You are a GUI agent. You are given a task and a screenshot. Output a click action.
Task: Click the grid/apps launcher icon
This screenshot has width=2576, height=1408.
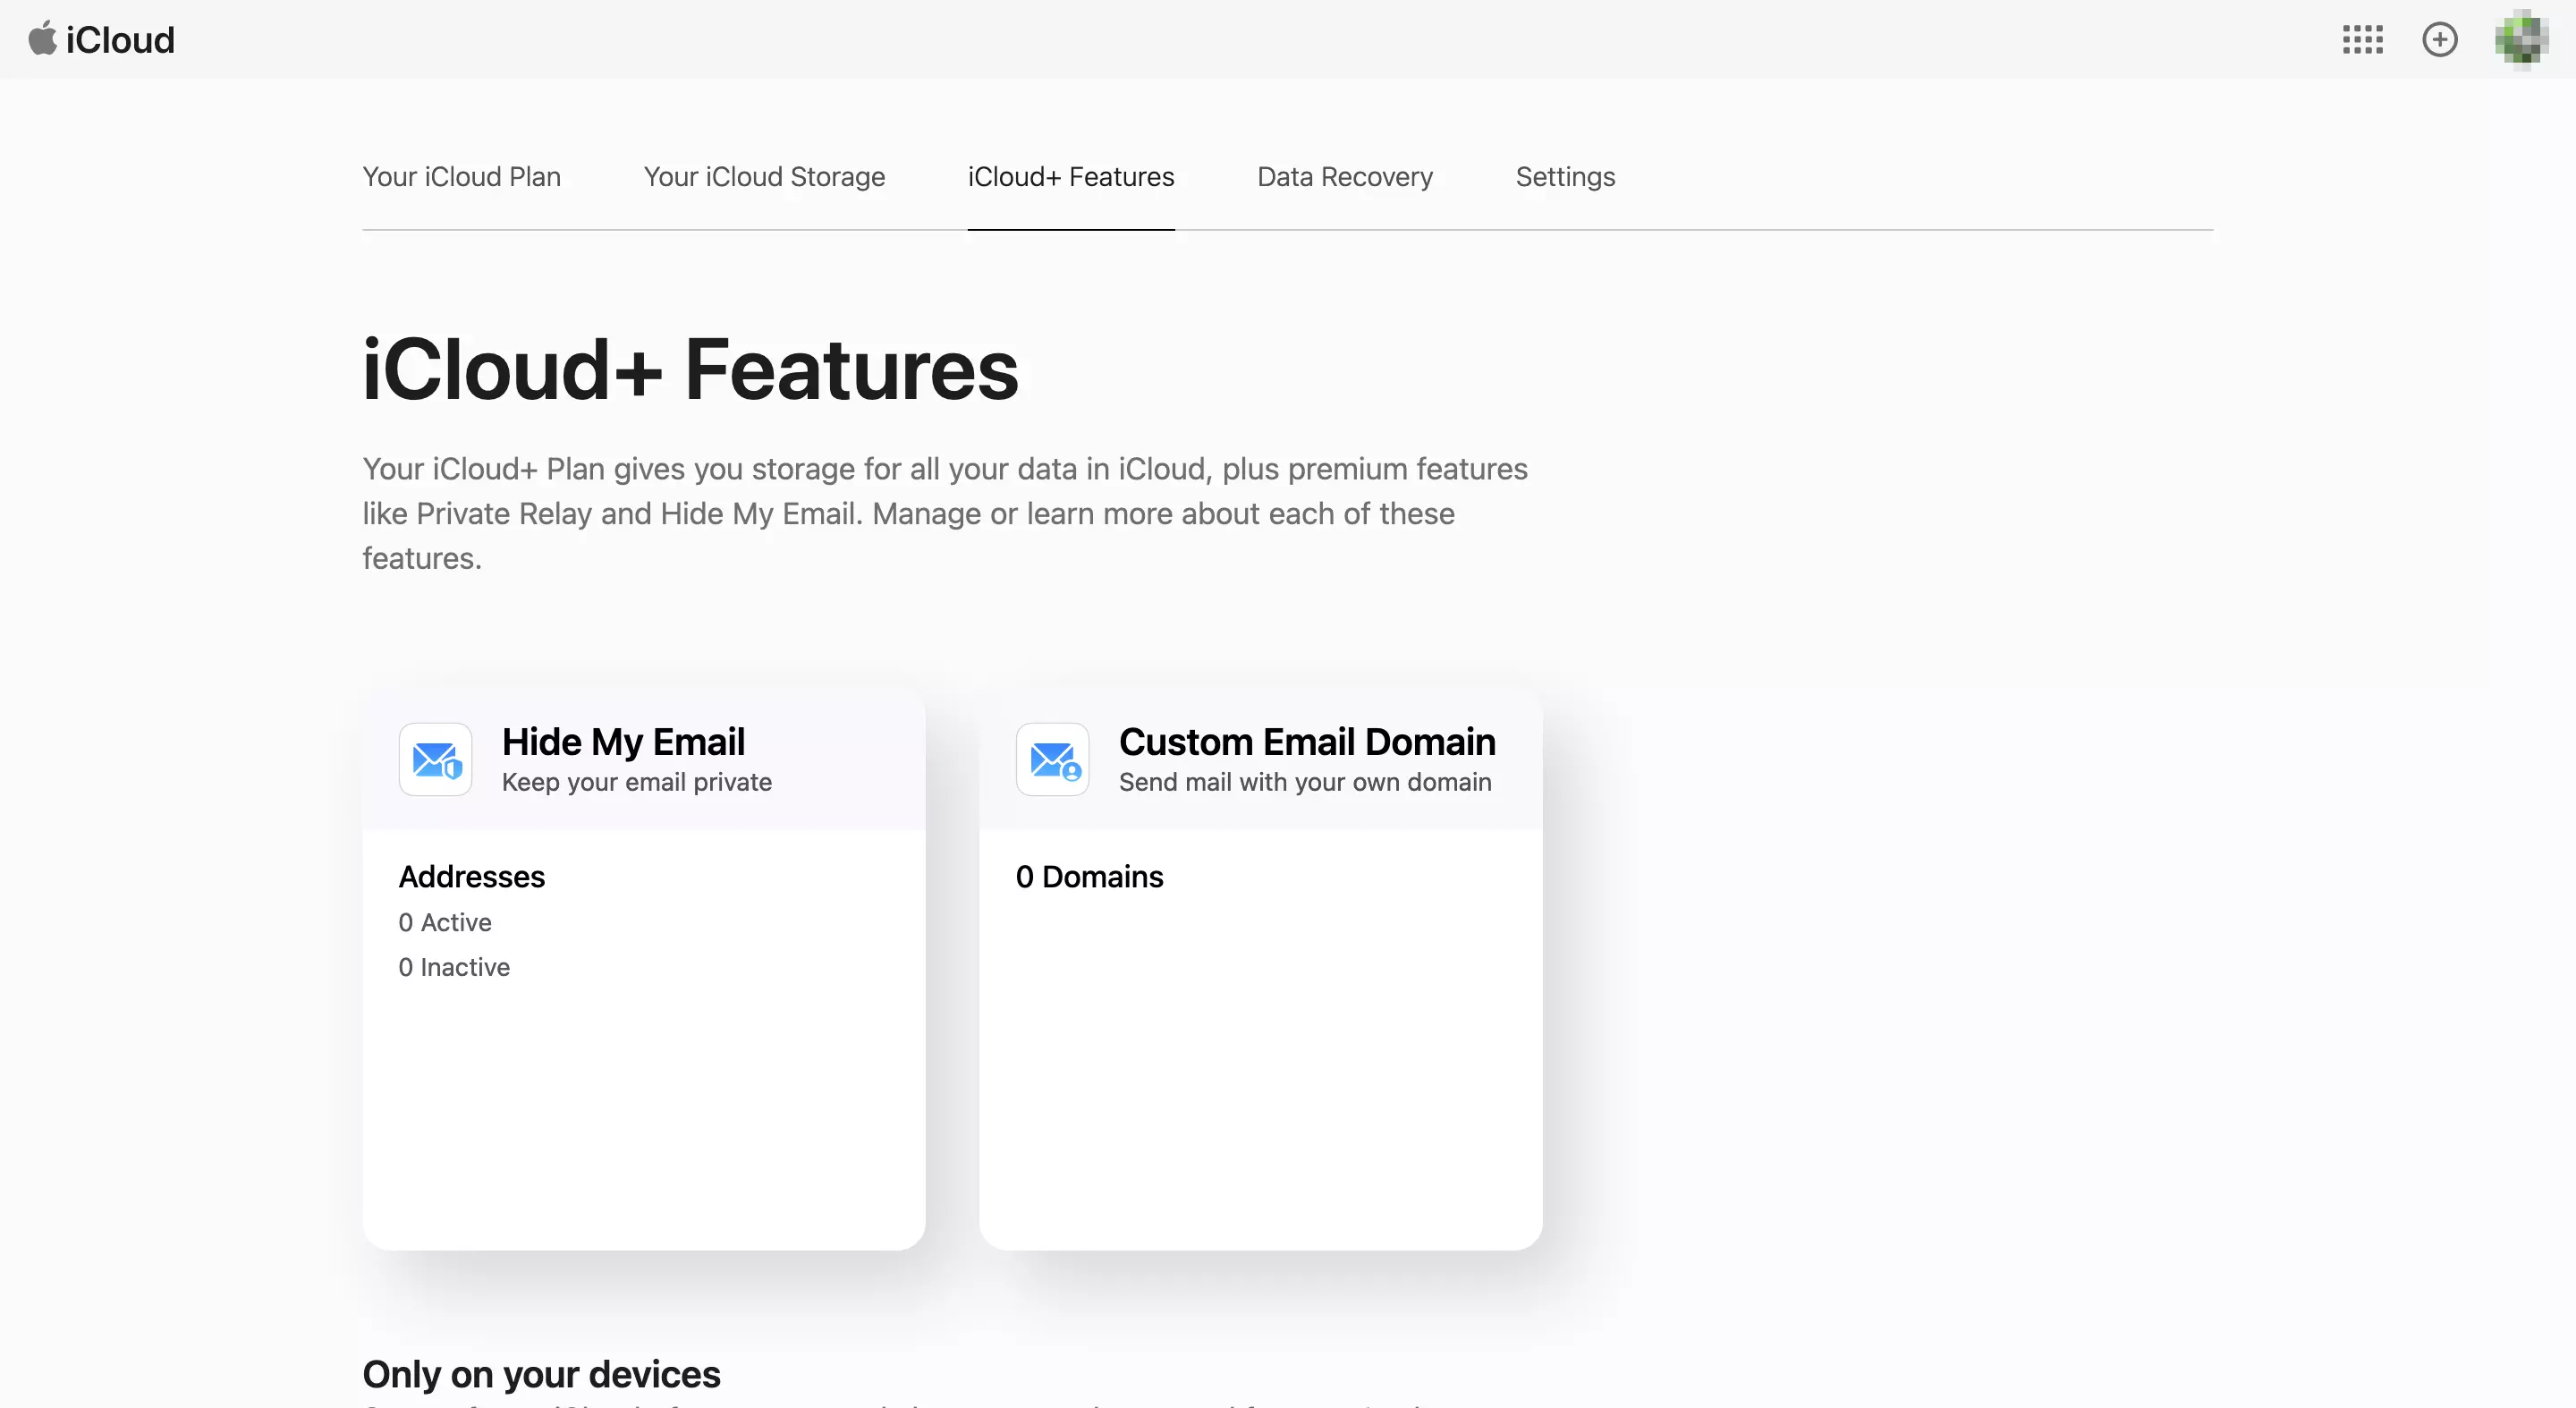click(2363, 38)
